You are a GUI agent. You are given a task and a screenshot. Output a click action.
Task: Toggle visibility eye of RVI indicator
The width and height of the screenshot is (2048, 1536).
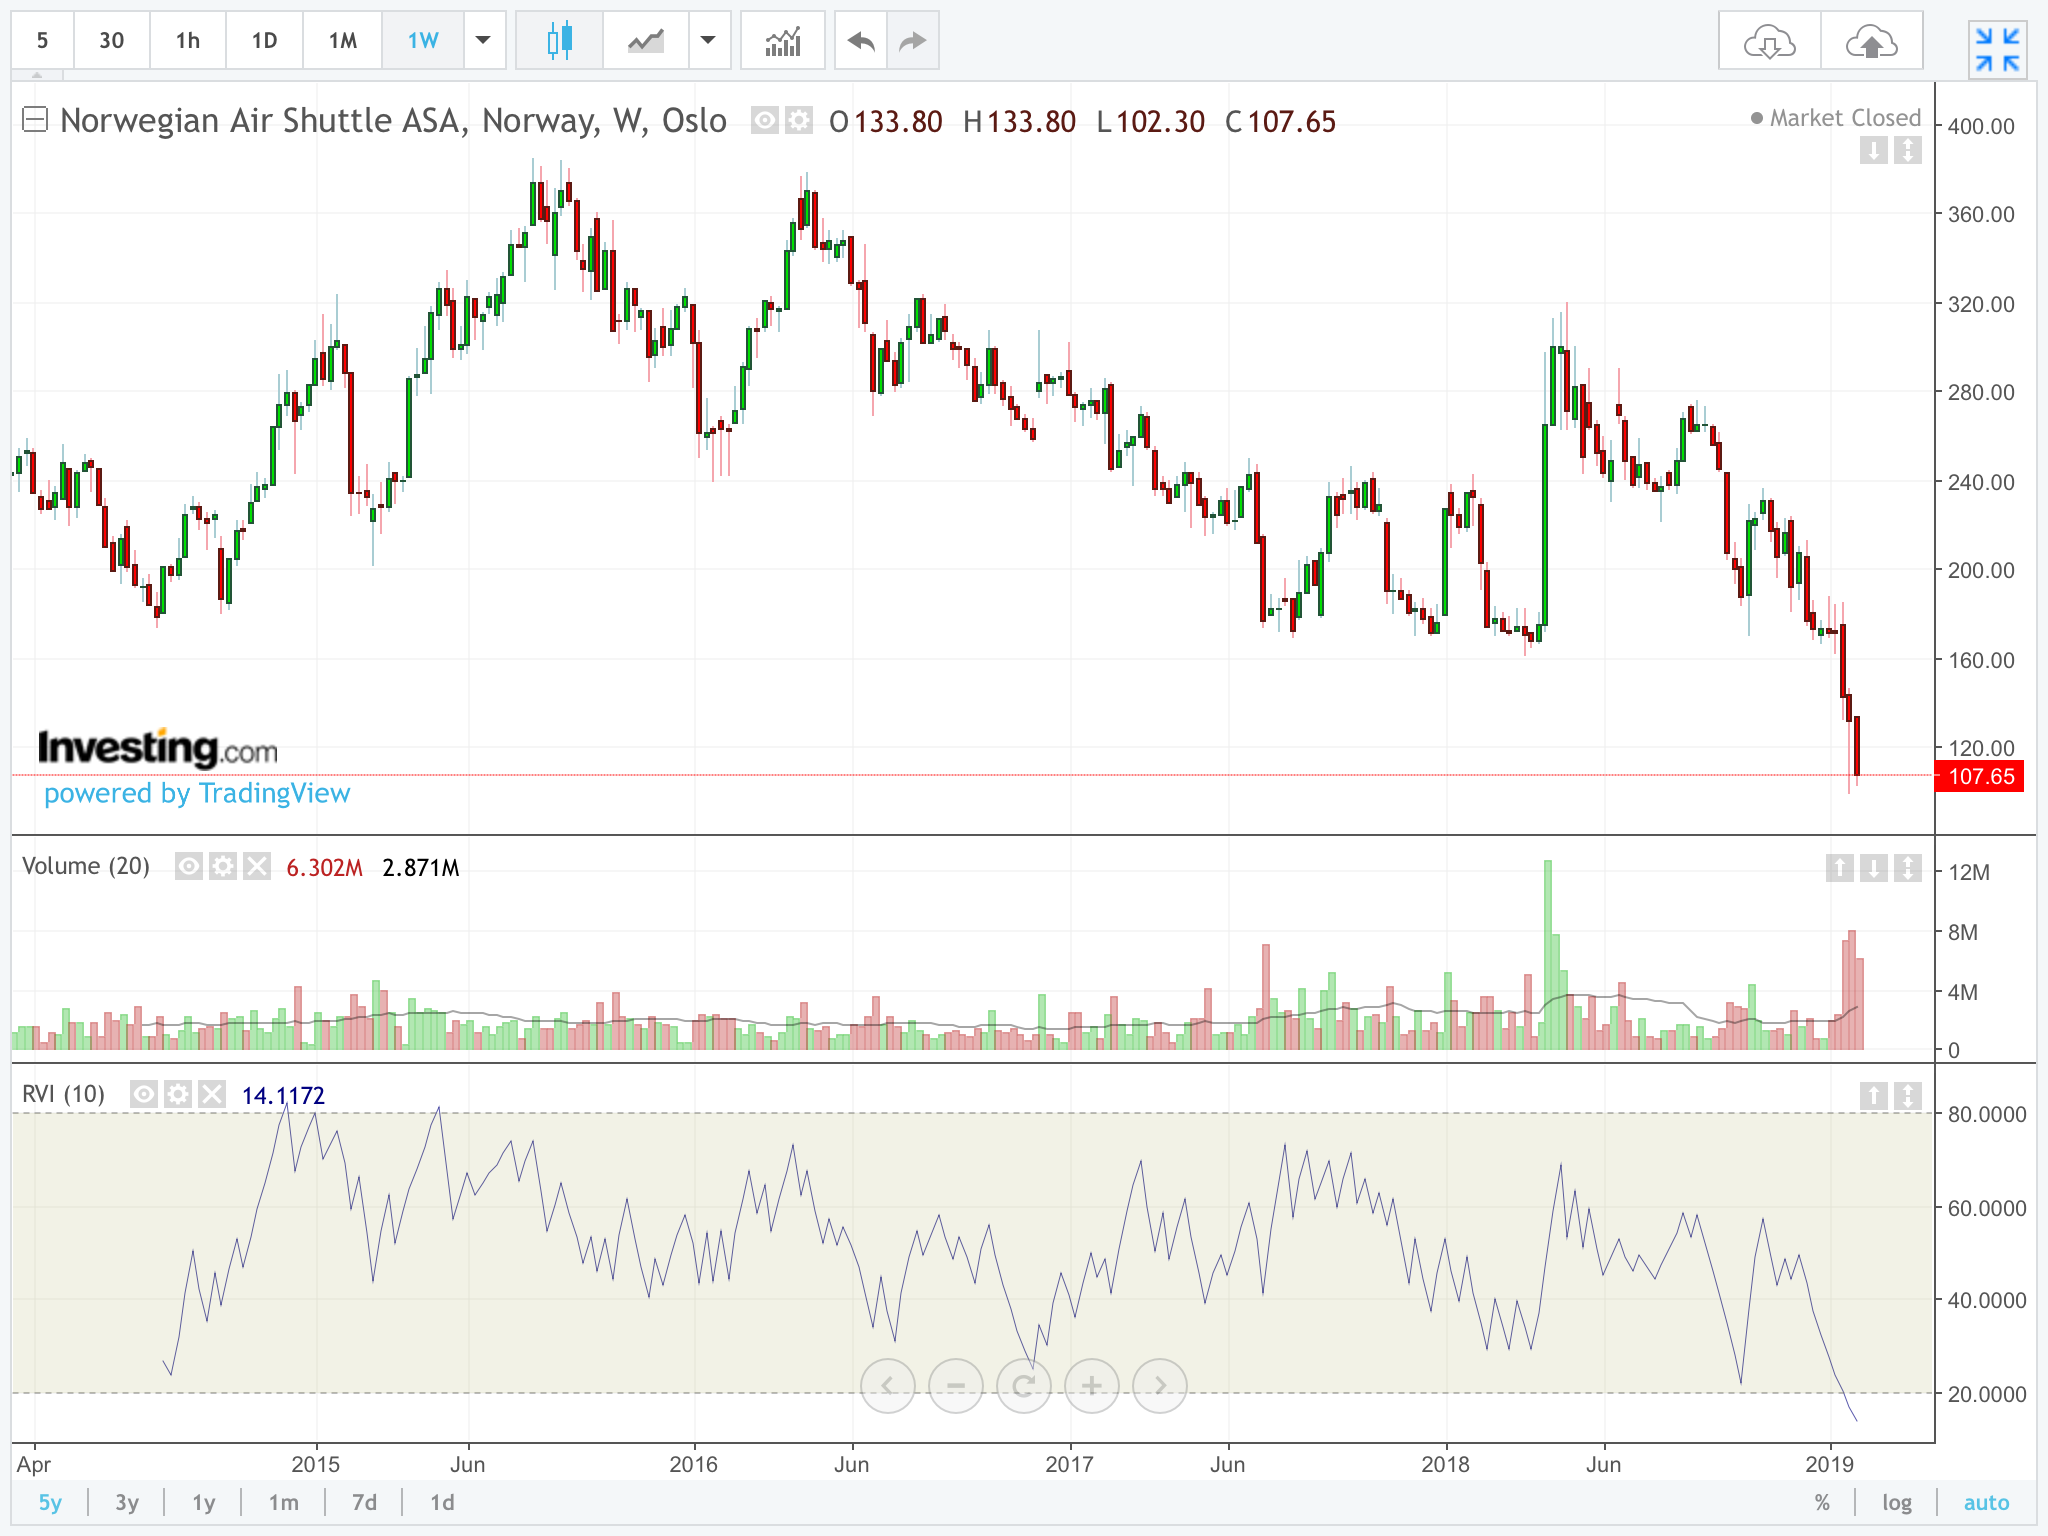(144, 1094)
